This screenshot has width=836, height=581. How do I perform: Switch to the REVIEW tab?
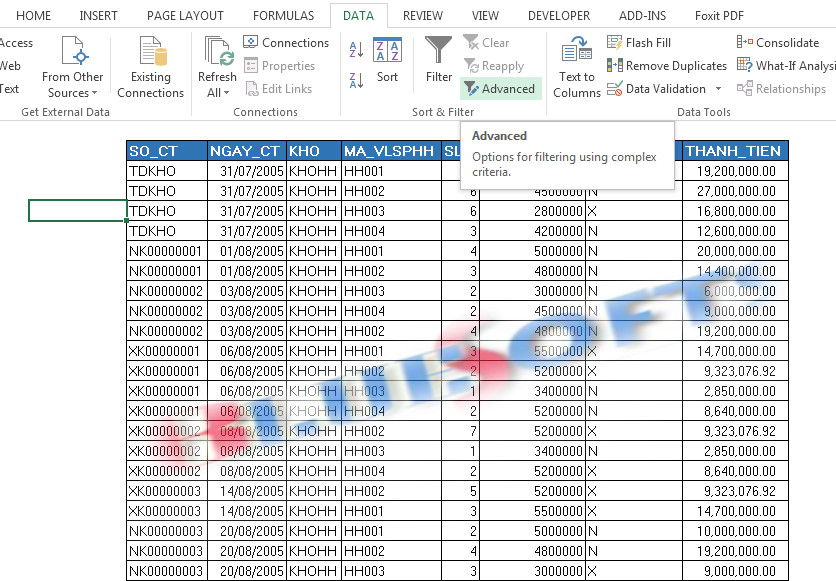tap(423, 16)
